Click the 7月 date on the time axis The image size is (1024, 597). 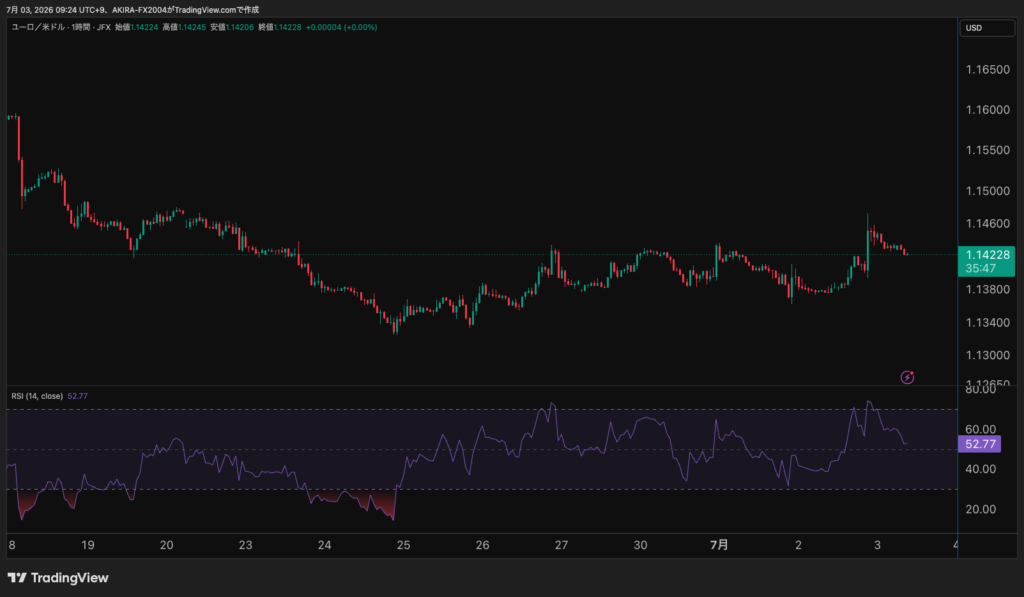[x=719, y=545]
